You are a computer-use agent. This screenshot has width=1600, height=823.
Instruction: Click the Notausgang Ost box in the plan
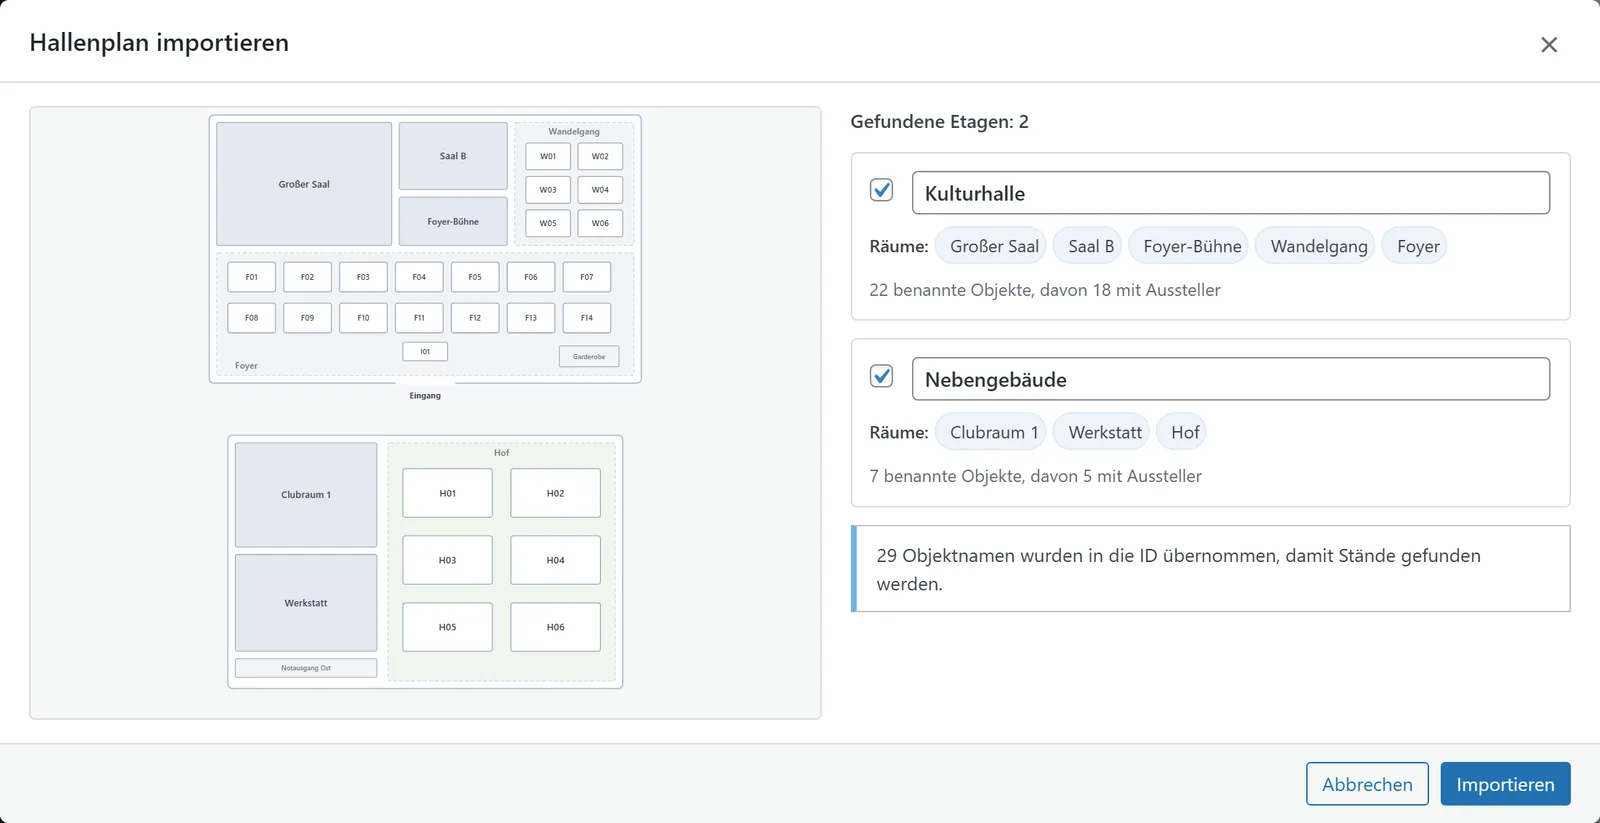click(306, 668)
